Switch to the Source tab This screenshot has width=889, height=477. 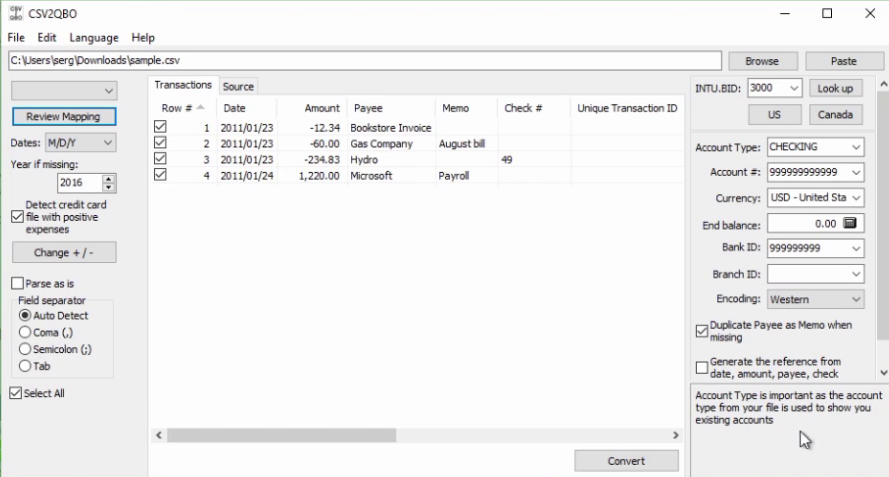[x=238, y=86]
